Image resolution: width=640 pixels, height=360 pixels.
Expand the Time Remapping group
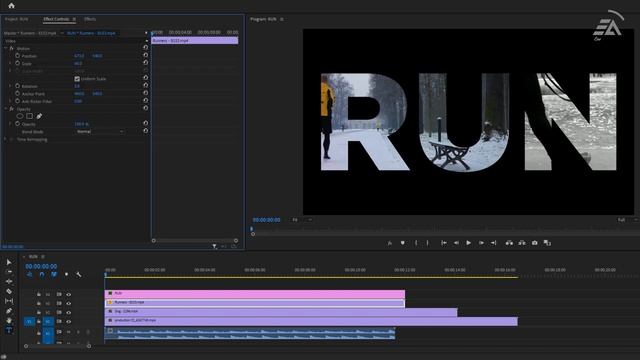pyautogui.click(x=6, y=139)
